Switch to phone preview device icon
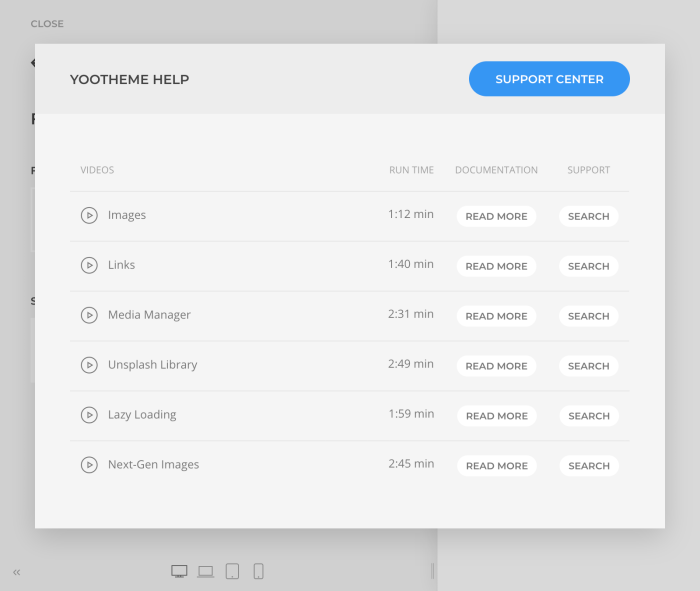Image resolution: width=700 pixels, height=591 pixels. point(258,571)
